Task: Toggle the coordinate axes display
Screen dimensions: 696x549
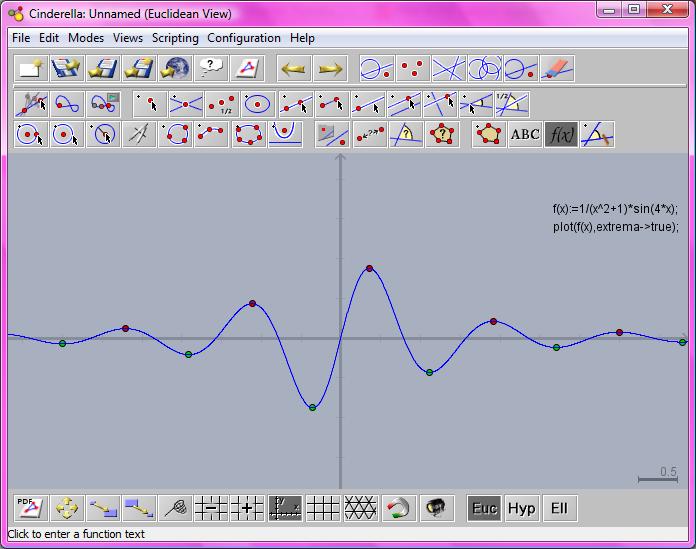Action: click(x=286, y=508)
